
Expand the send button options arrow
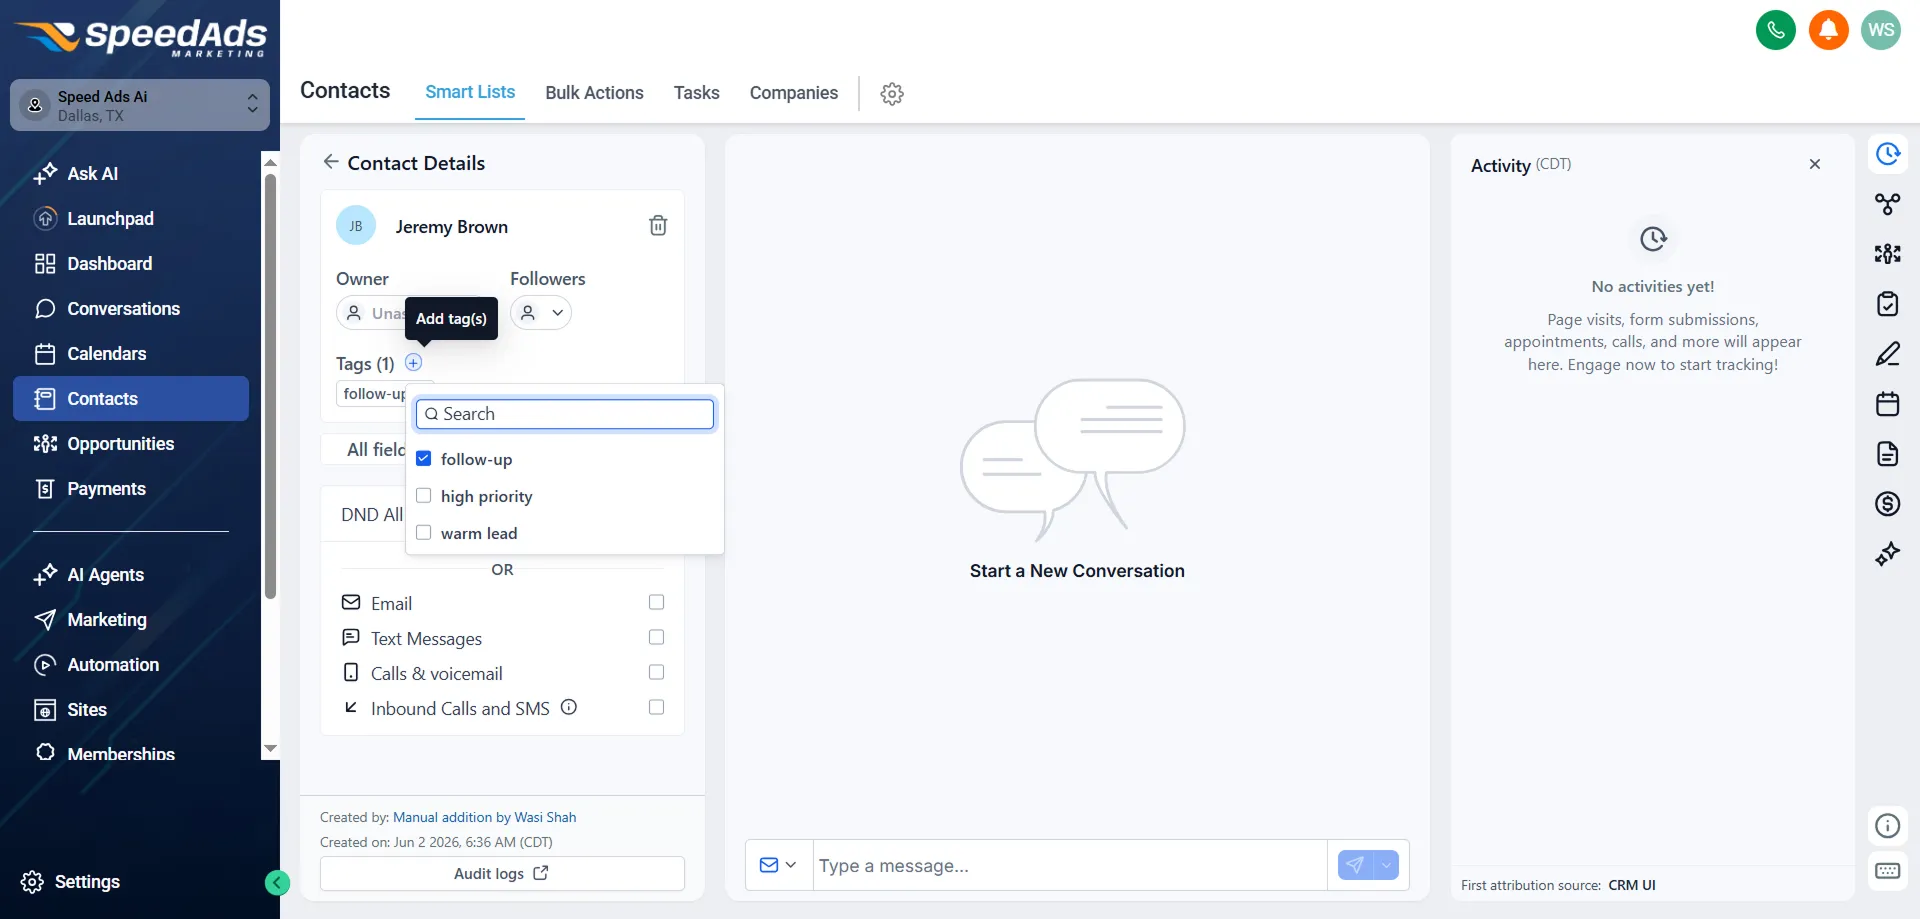[1386, 865]
